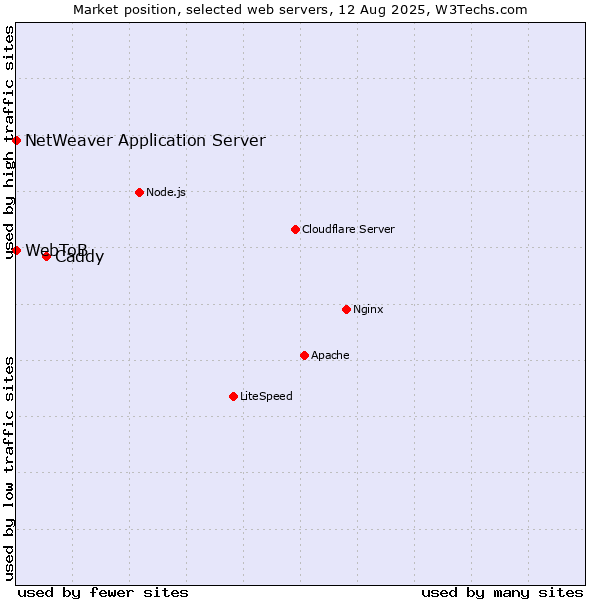This screenshot has height=600, width=600.
Task: Click the 'Cloudflare Server' label text
Action: coord(348,229)
